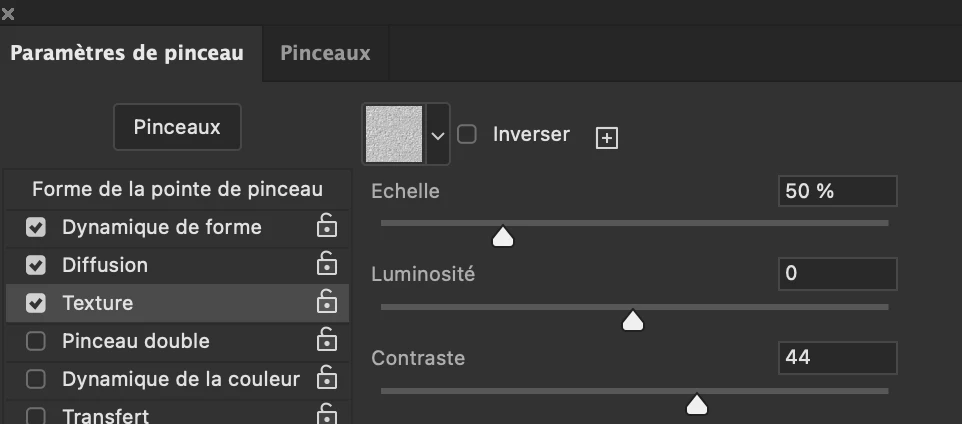Toggle the lock icon next to Transfert
Screen dimensions: 962x424
[x=326, y=415]
